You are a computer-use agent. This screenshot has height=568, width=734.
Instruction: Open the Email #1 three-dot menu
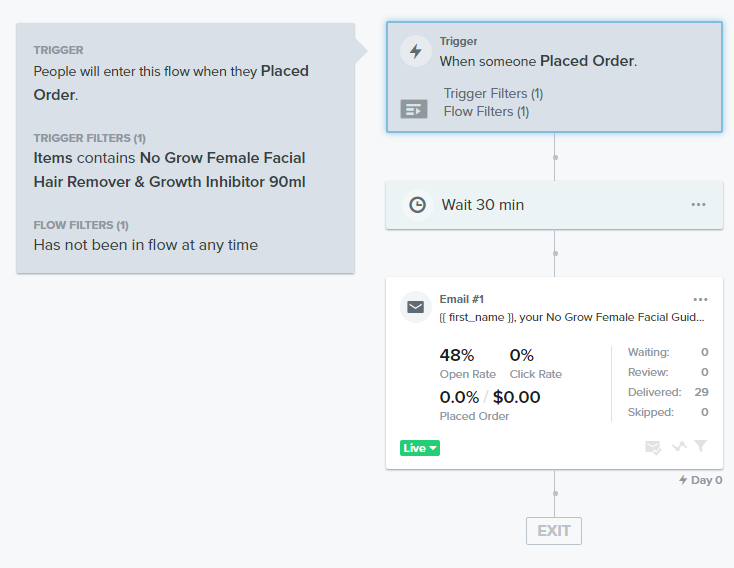700,300
